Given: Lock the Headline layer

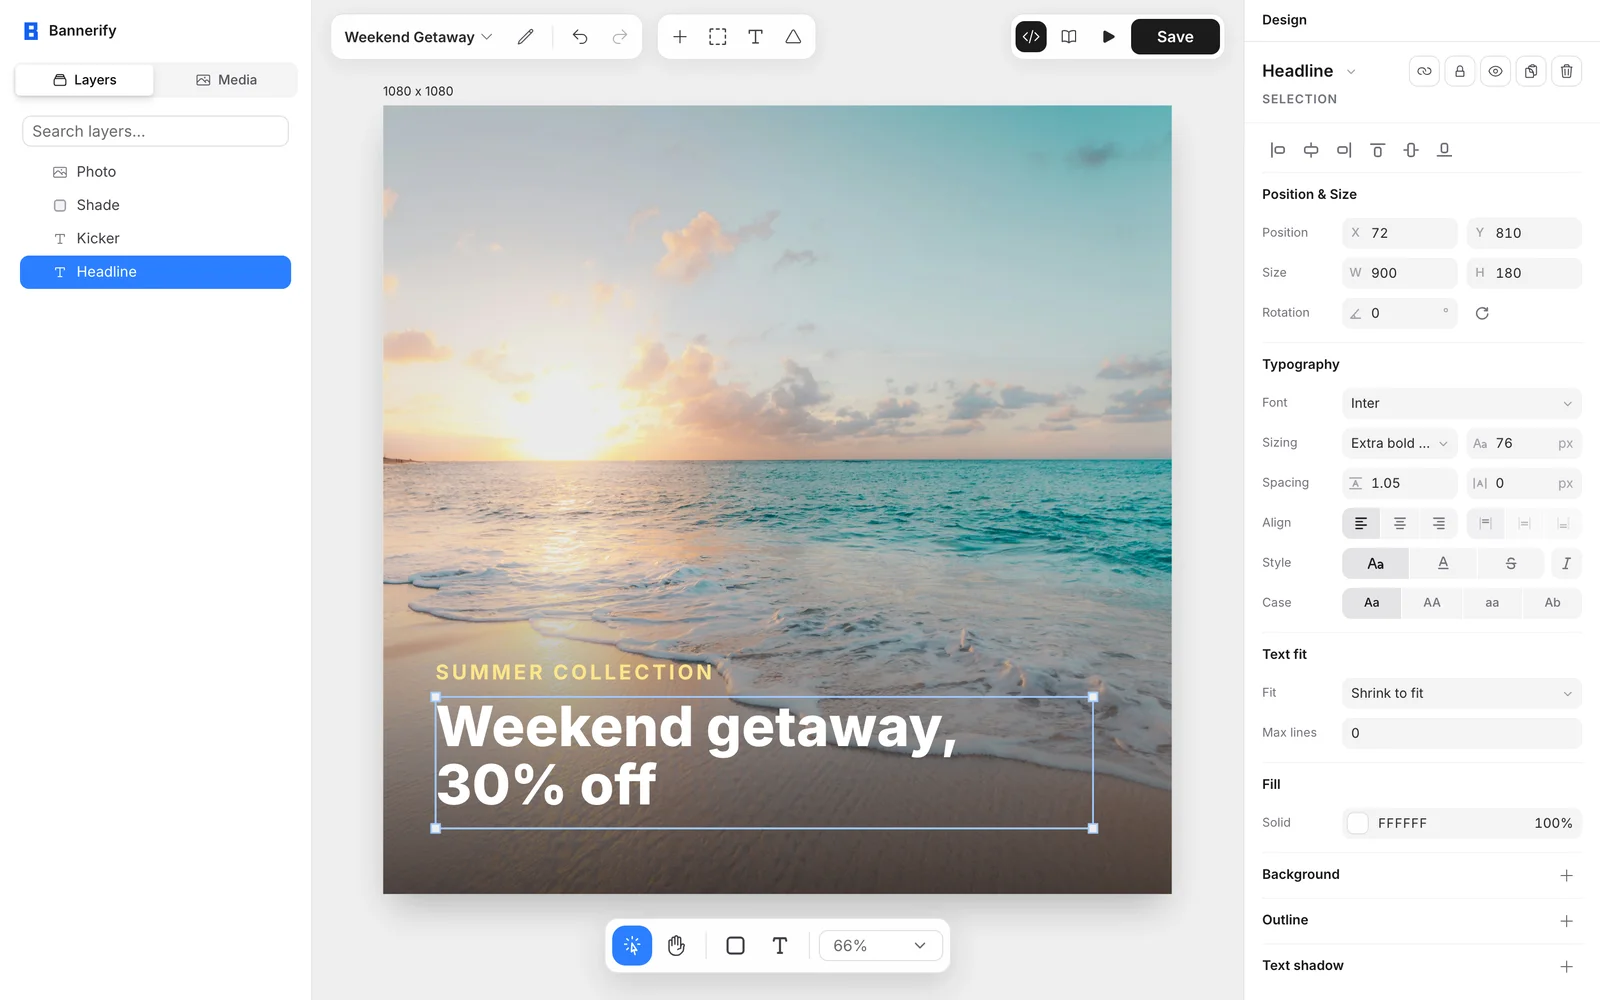Looking at the screenshot, I should tap(1460, 71).
